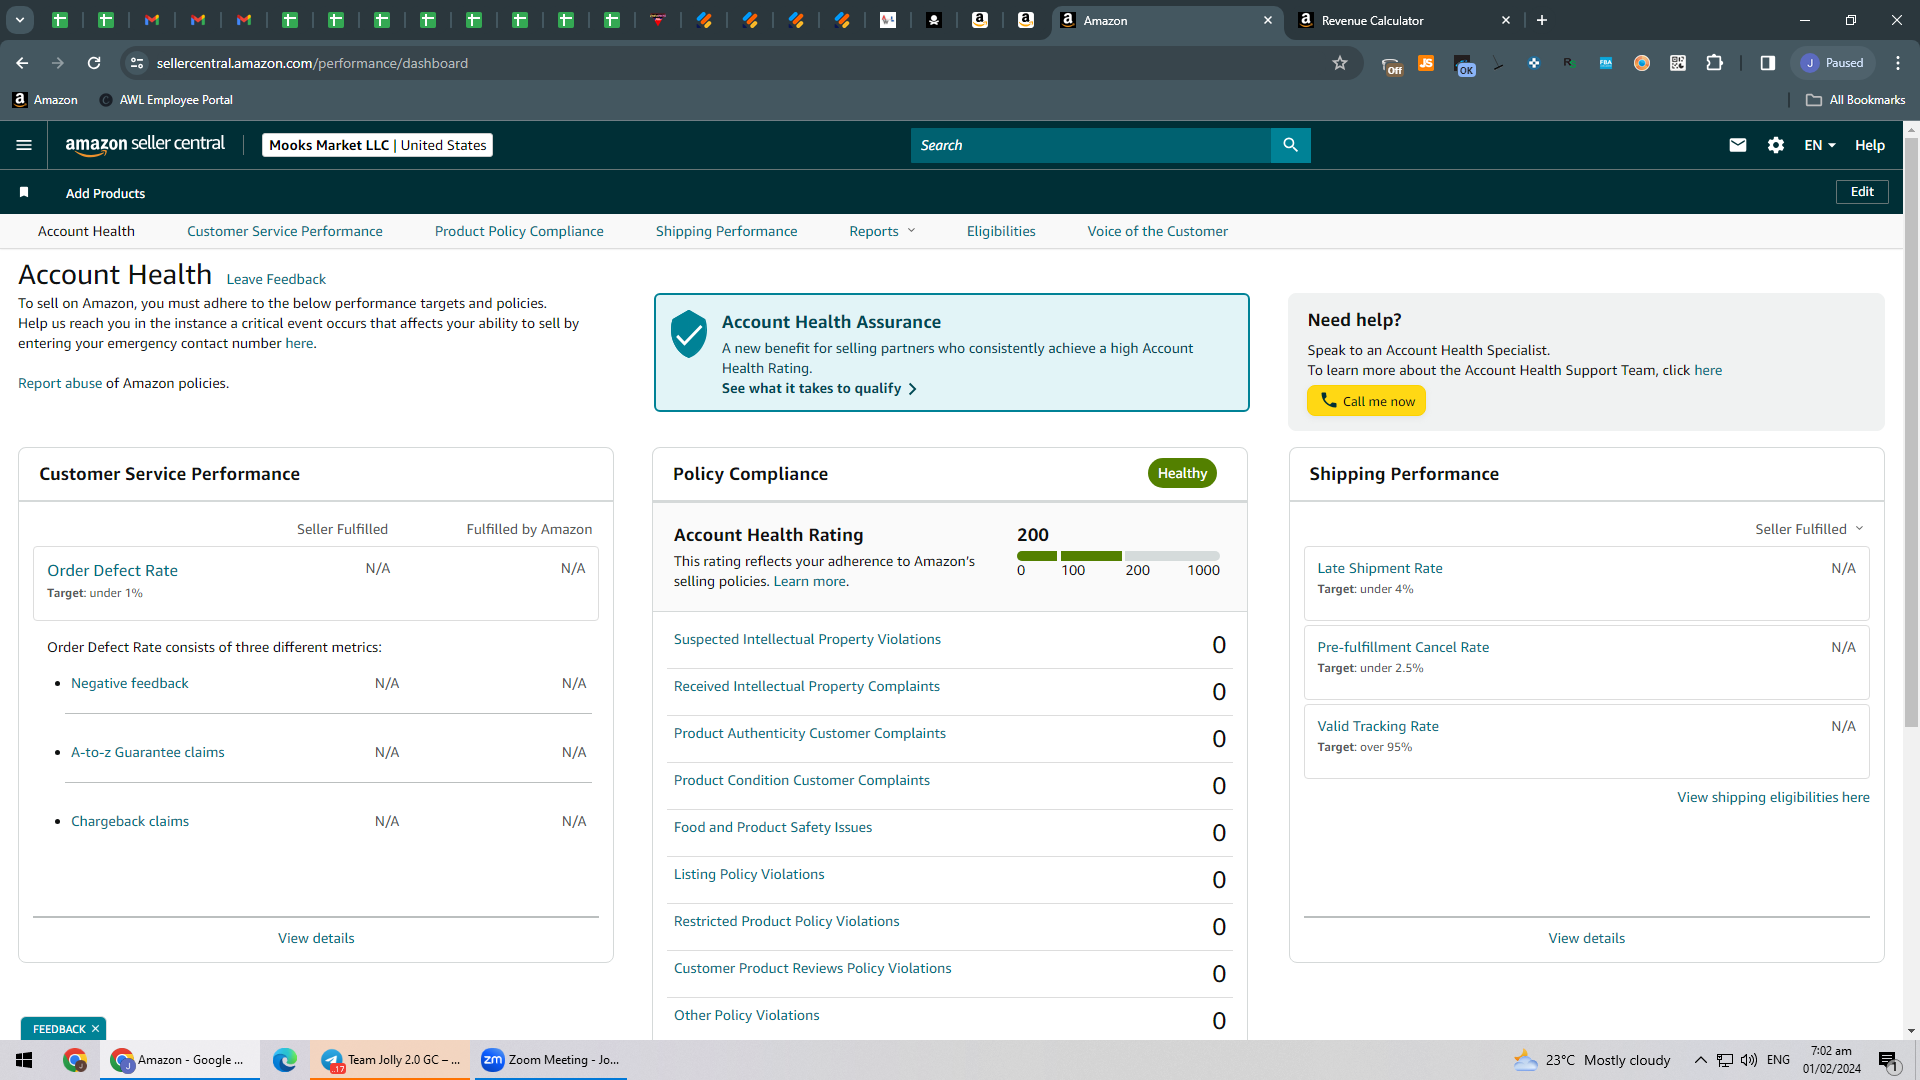Go to the Shipping Performance tab

pos(727,231)
